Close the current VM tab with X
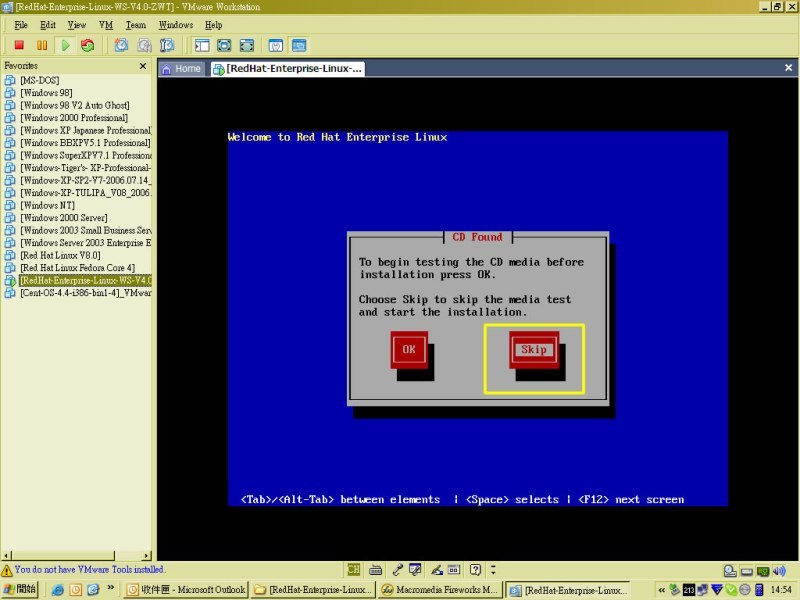This screenshot has width=800, height=600. (788, 67)
